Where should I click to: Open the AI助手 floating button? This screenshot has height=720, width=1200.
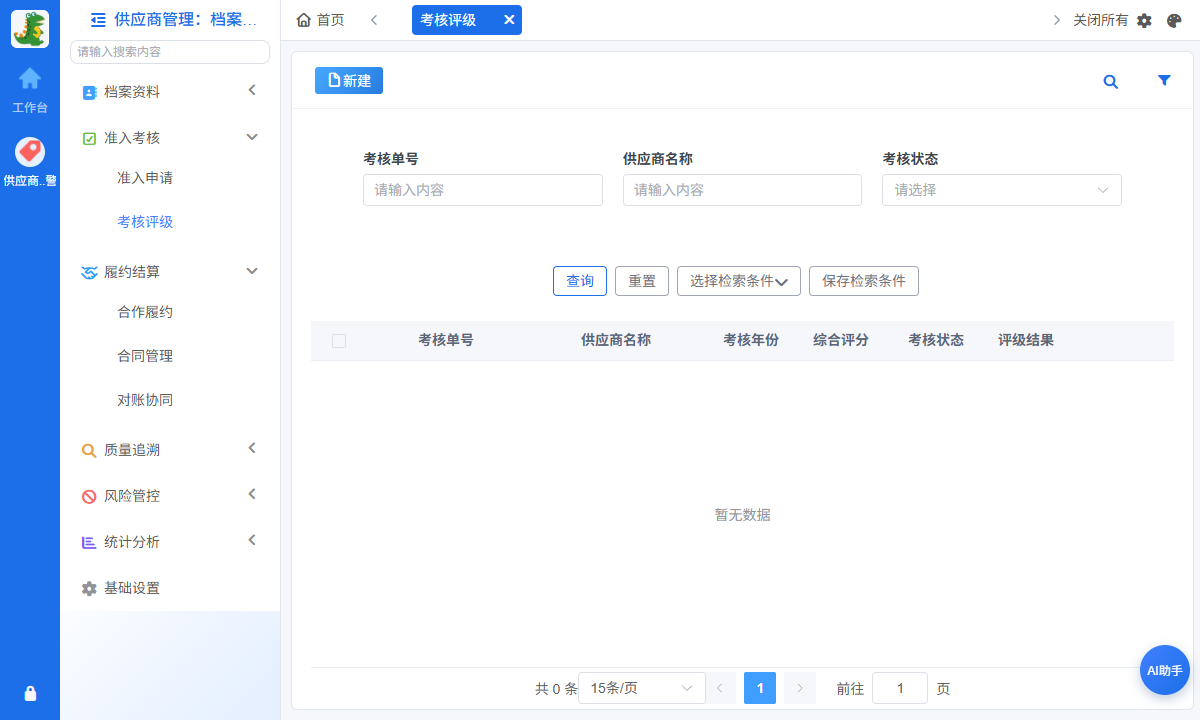click(1165, 670)
